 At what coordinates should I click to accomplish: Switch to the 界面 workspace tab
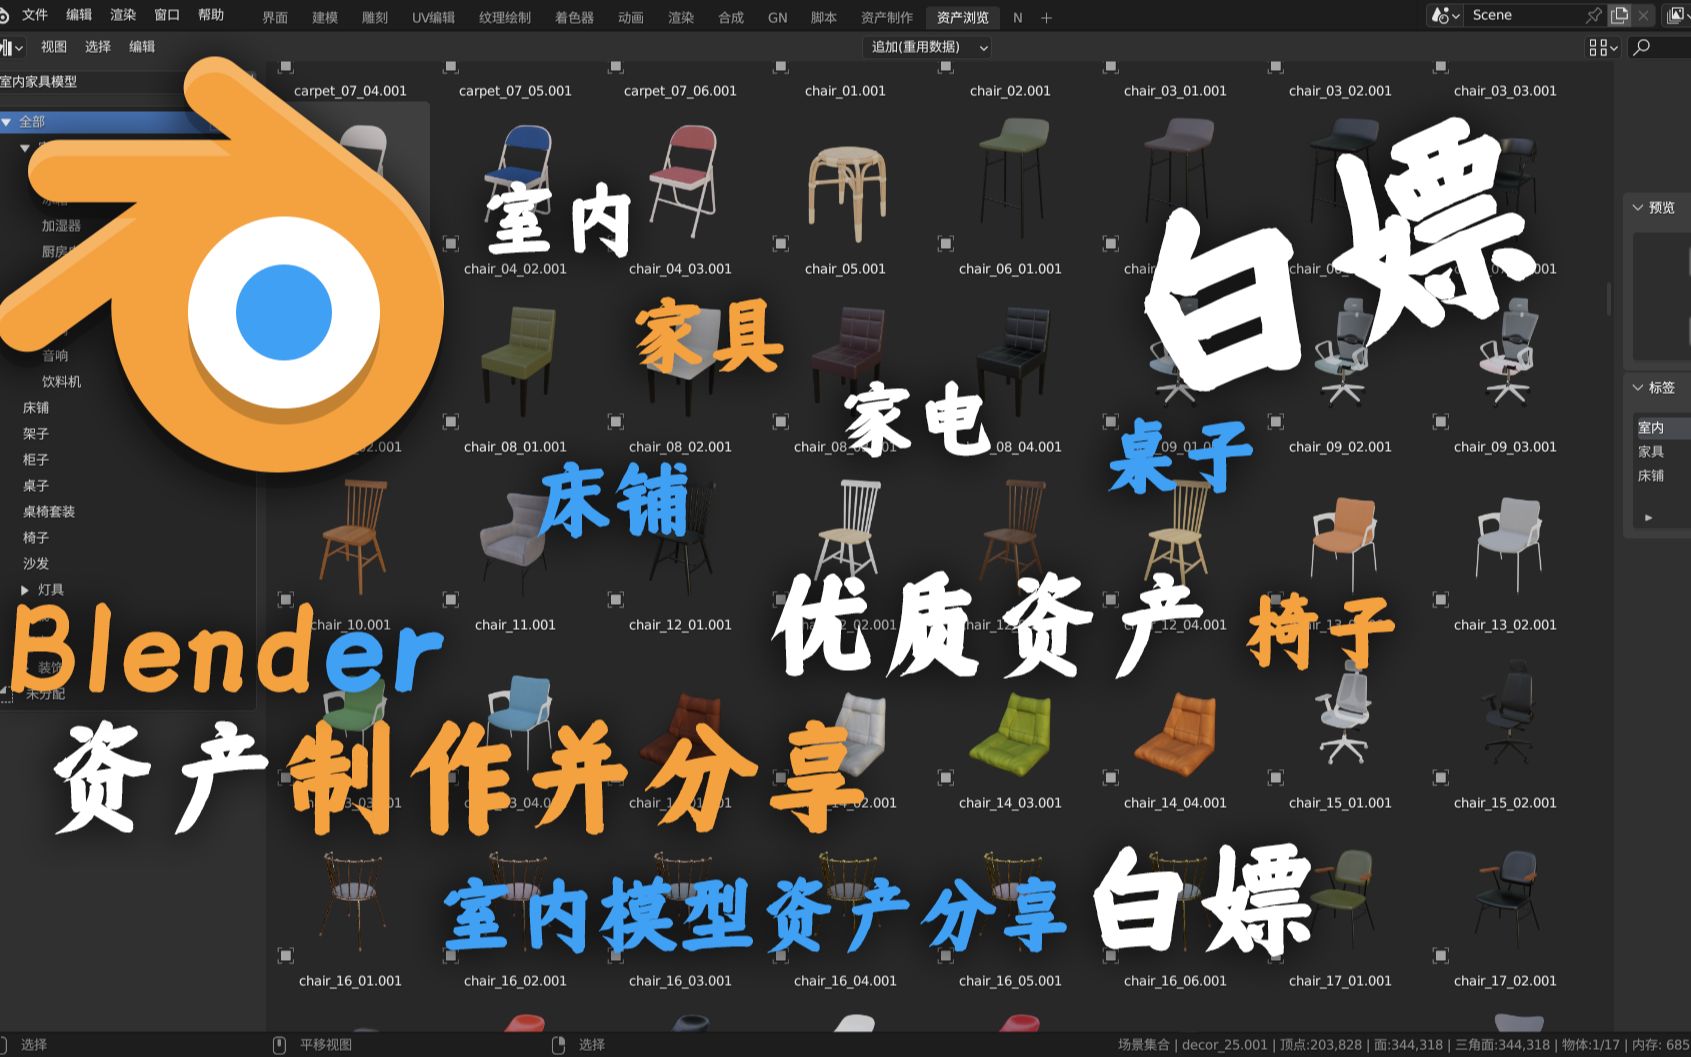tap(275, 17)
